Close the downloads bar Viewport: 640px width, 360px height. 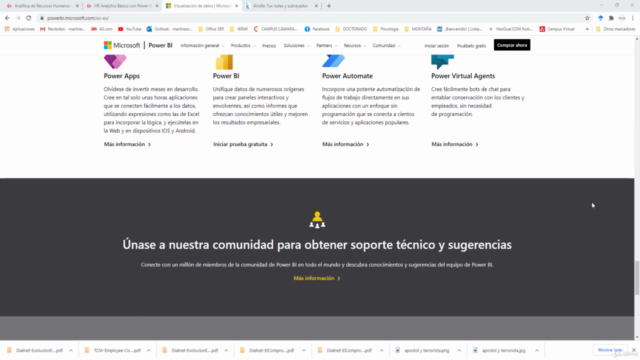click(x=634, y=350)
